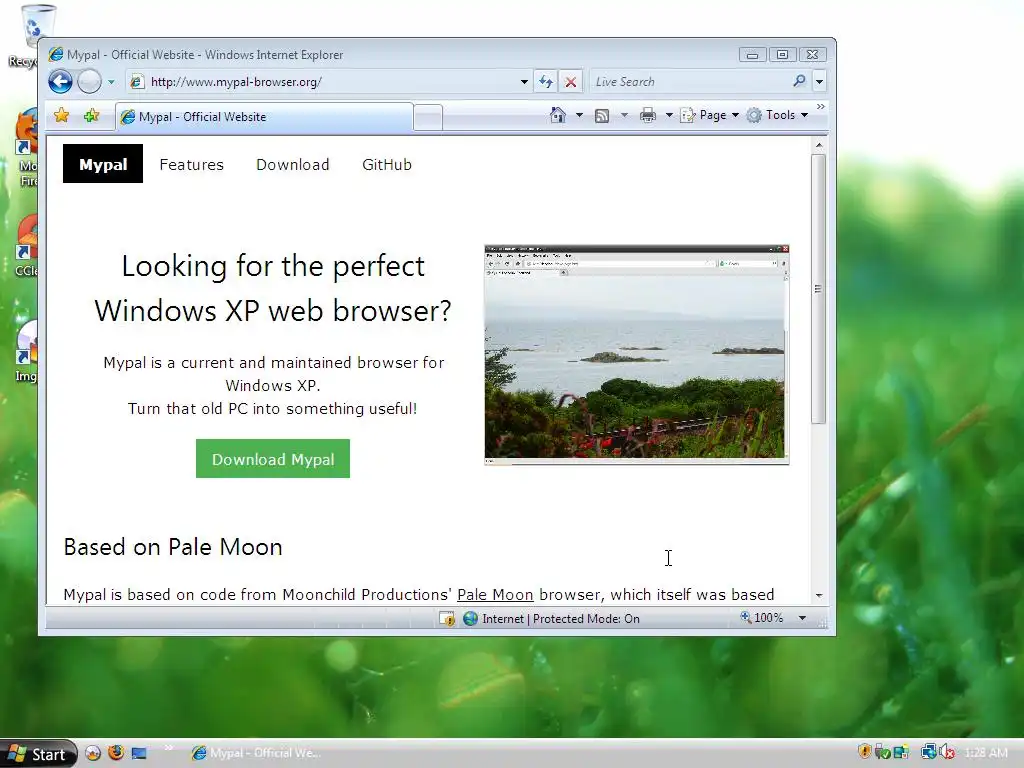Expand the Home button dropdown arrow
This screenshot has height=768, width=1024.
pos(579,115)
